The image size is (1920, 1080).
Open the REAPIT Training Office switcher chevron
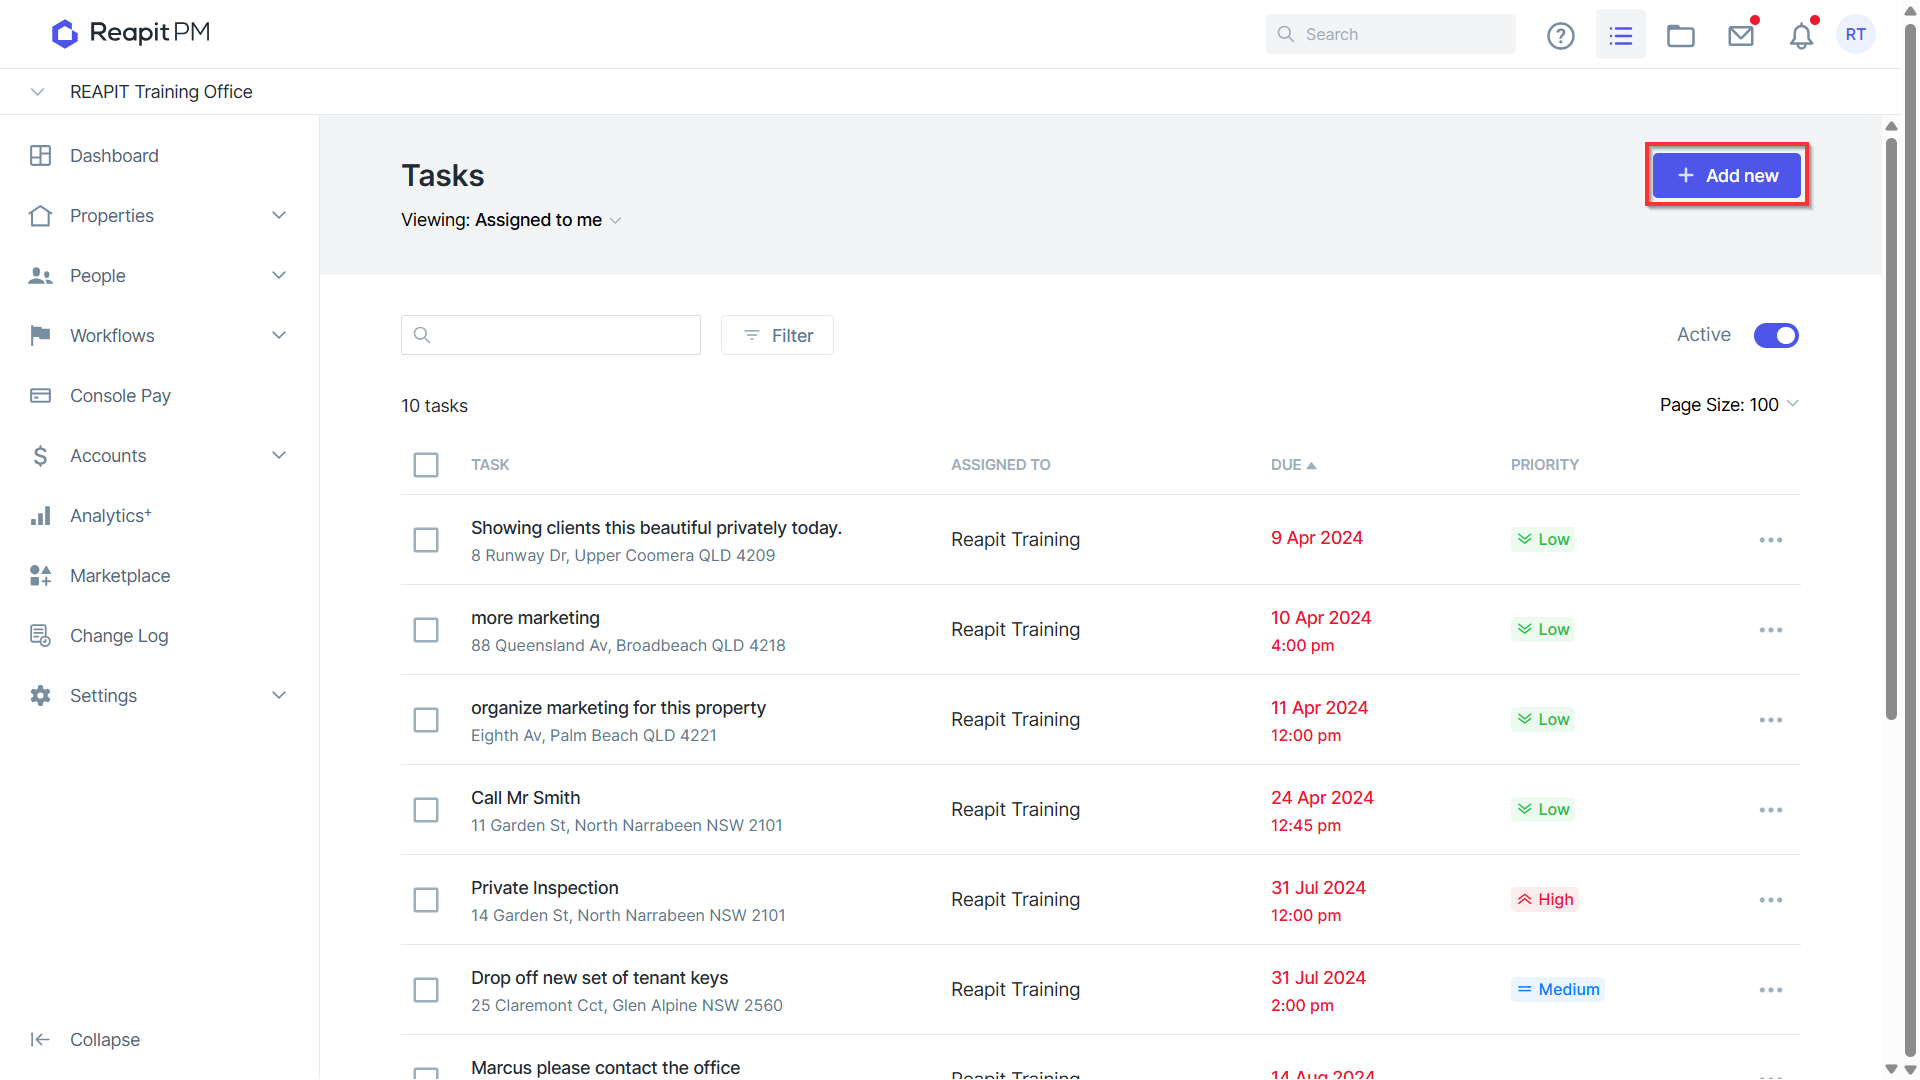(38, 92)
